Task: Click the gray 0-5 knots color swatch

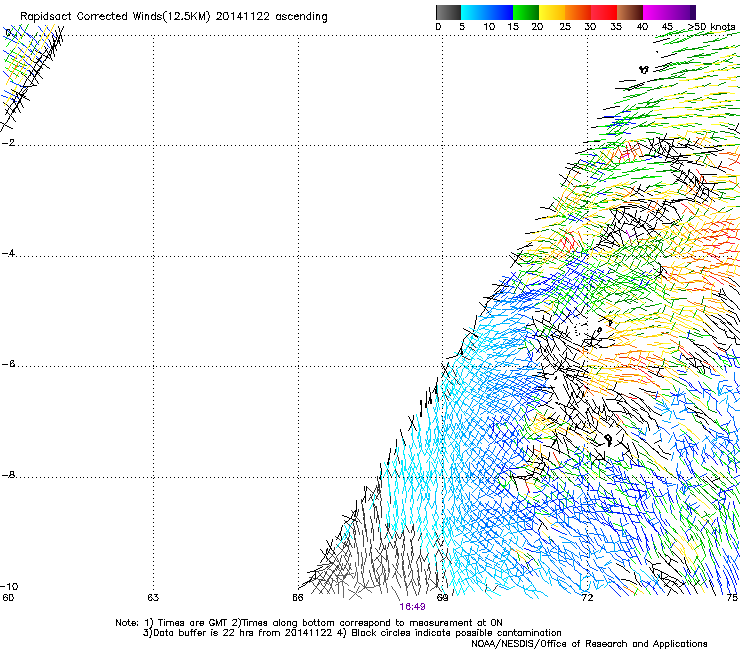Action: point(448,12)
